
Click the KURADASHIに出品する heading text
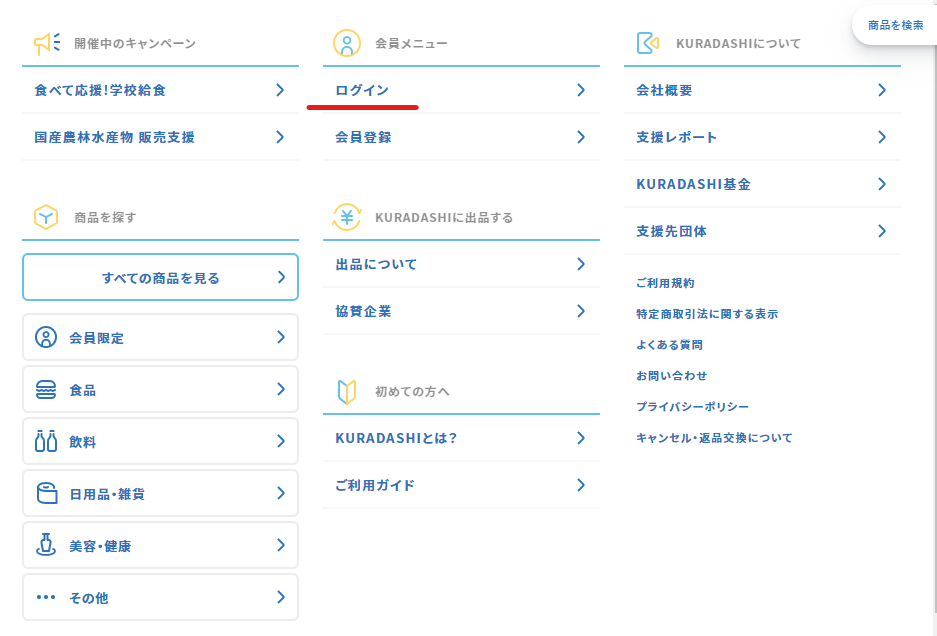coord(444,218)
